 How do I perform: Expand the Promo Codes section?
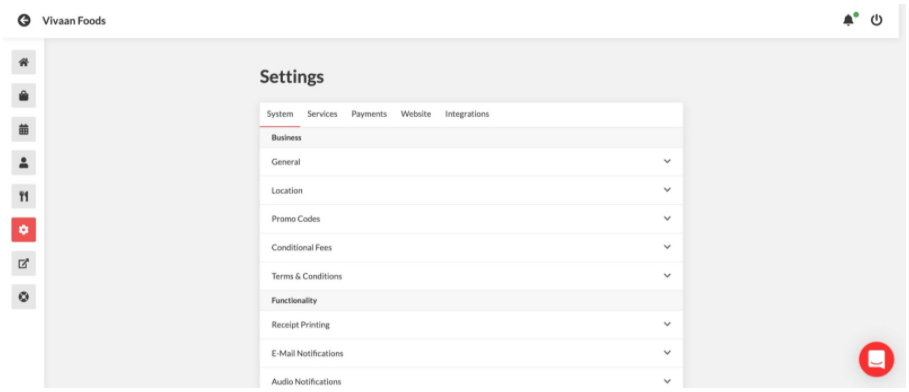(471, 219)
